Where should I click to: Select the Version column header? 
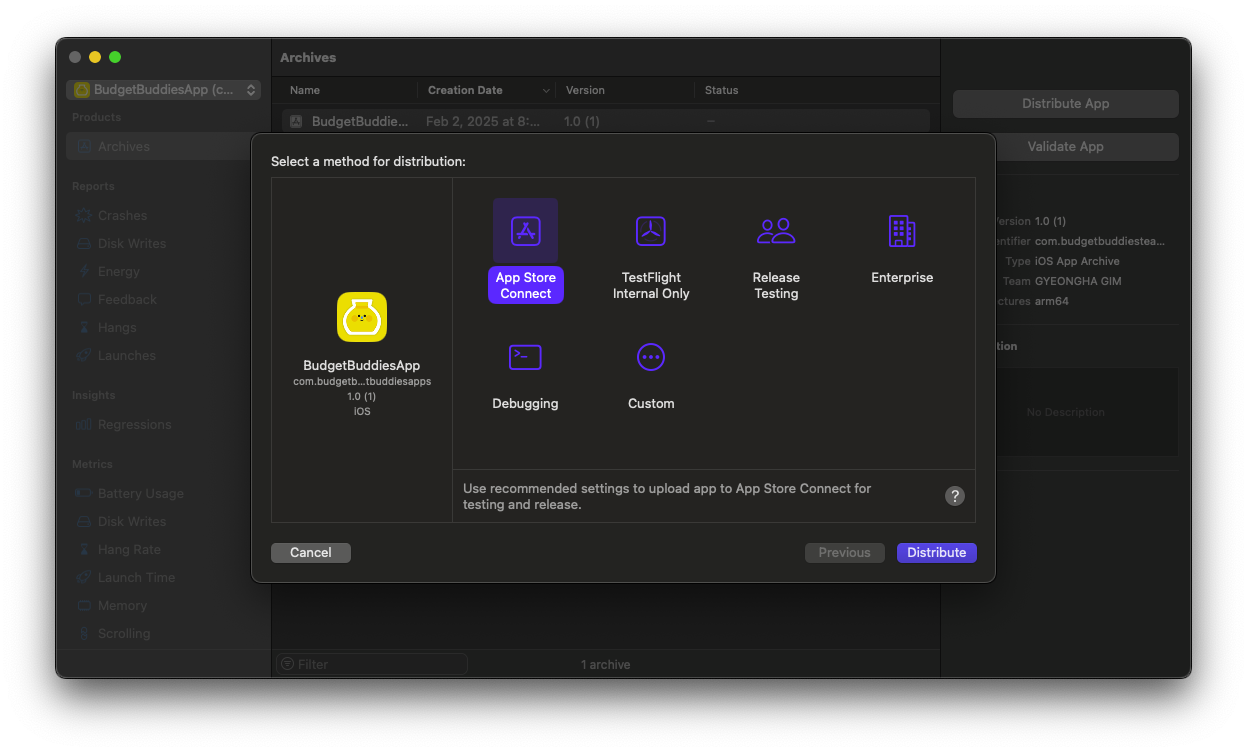[x=585, y=91]
